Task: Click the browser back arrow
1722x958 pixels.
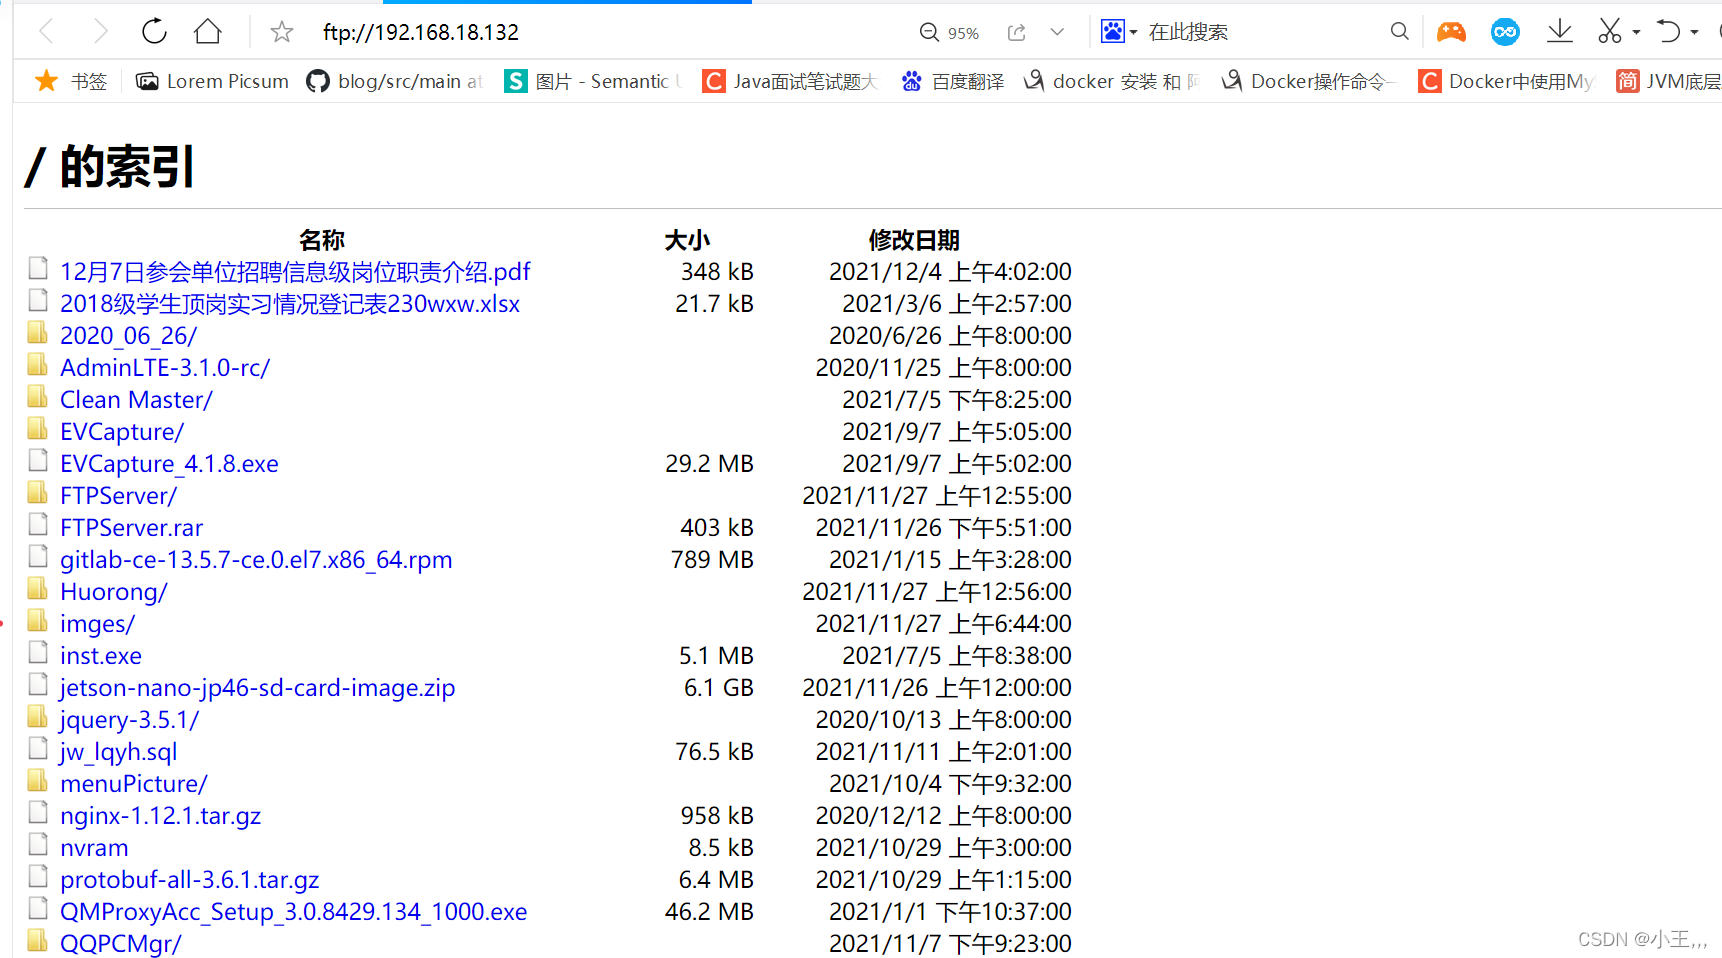Action: [46, 32]
